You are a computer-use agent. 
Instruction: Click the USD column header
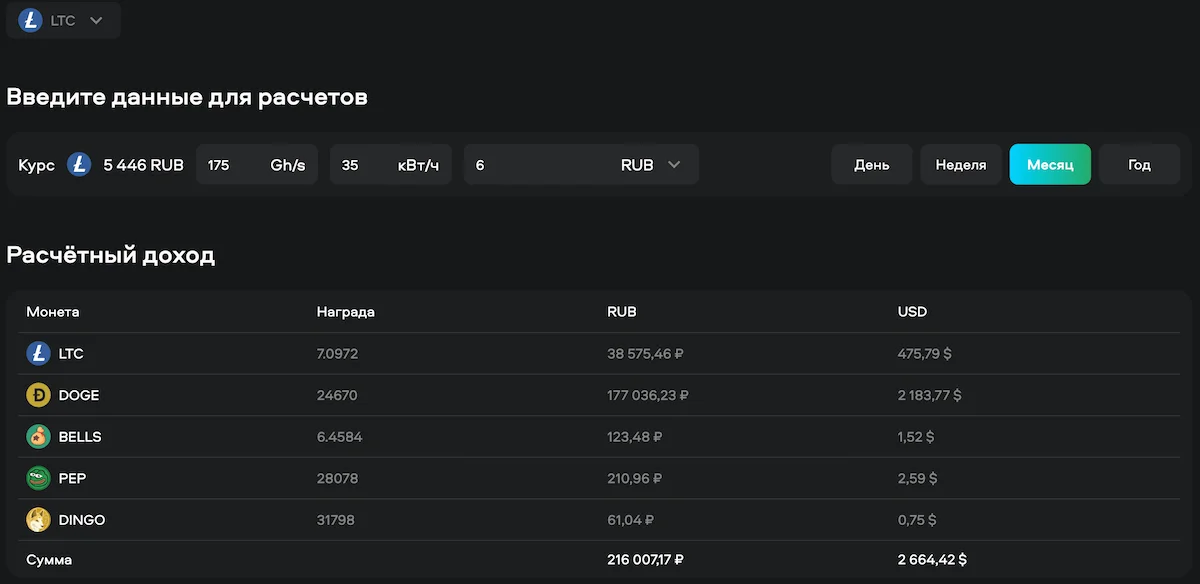click(912, 312)
